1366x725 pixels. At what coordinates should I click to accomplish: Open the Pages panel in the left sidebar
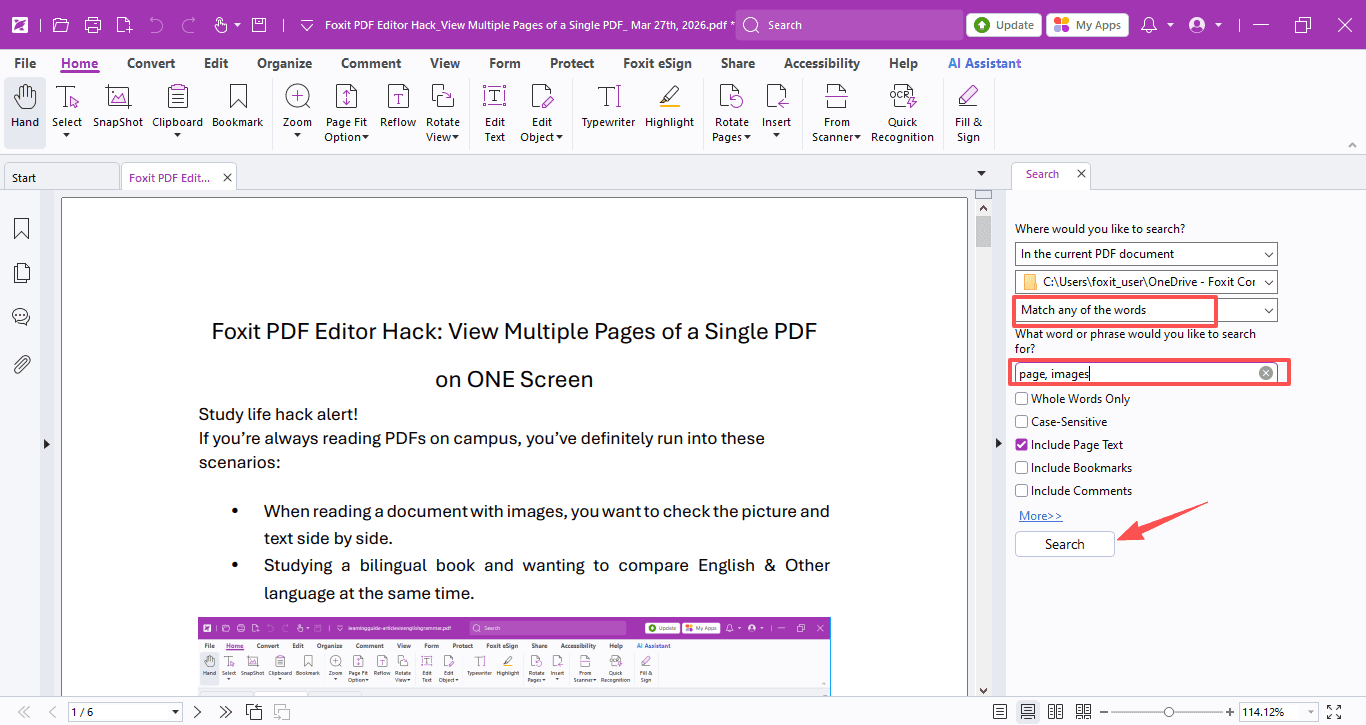(21, 273)
